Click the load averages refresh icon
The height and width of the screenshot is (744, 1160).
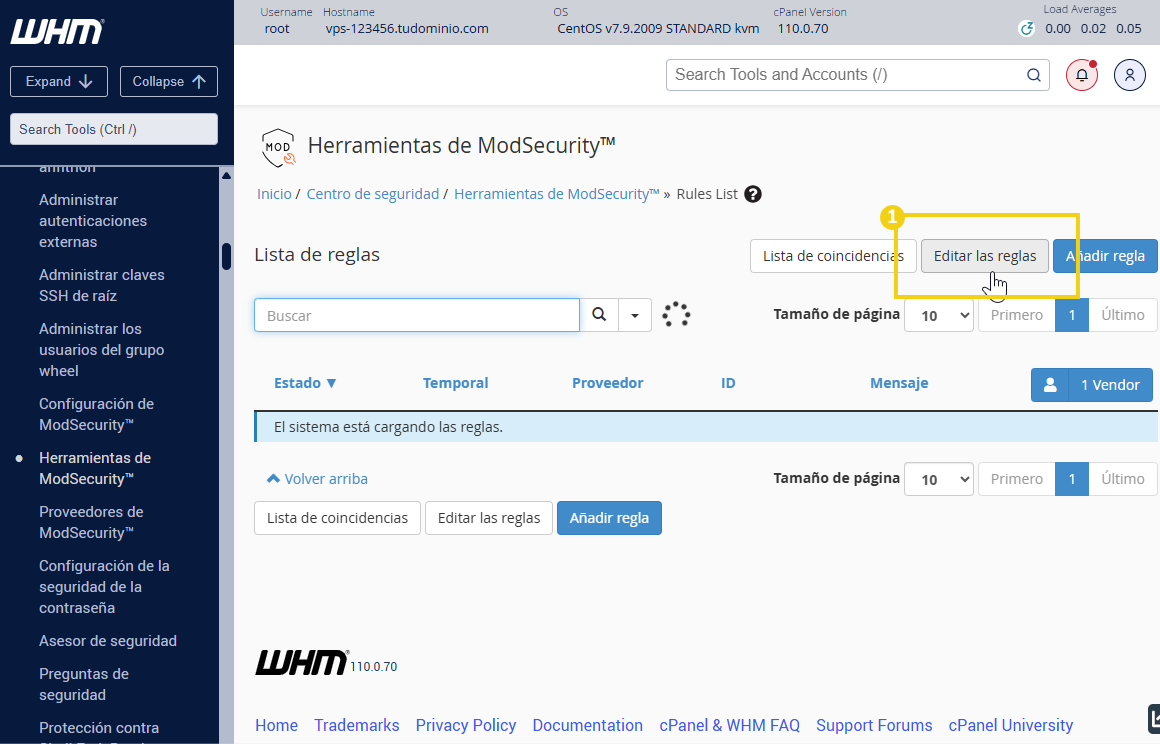[x=1026, y=29]
